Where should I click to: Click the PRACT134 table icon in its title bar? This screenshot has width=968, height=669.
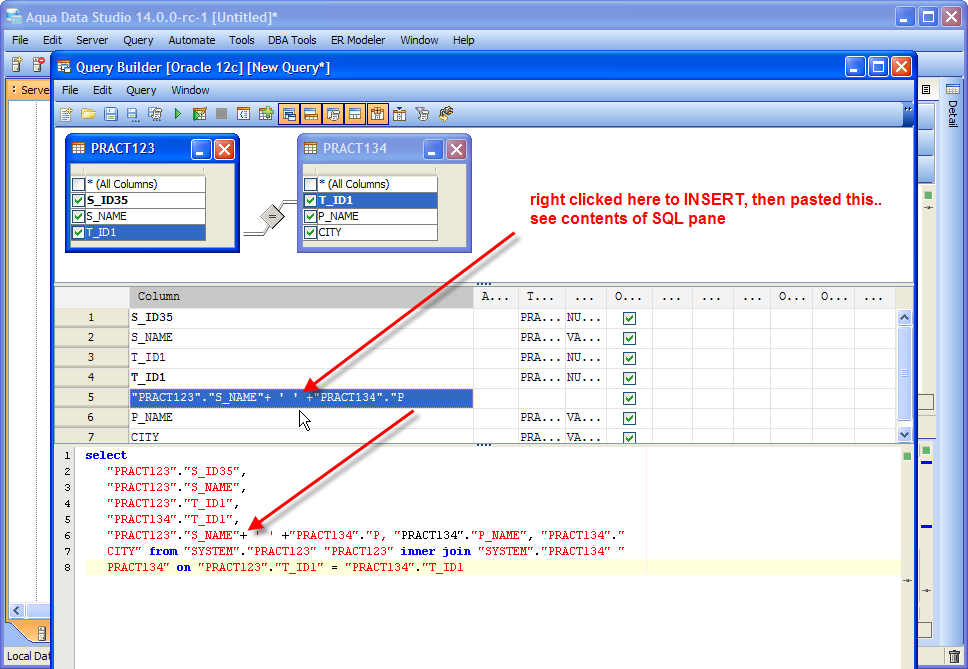(x=311, y=148)
